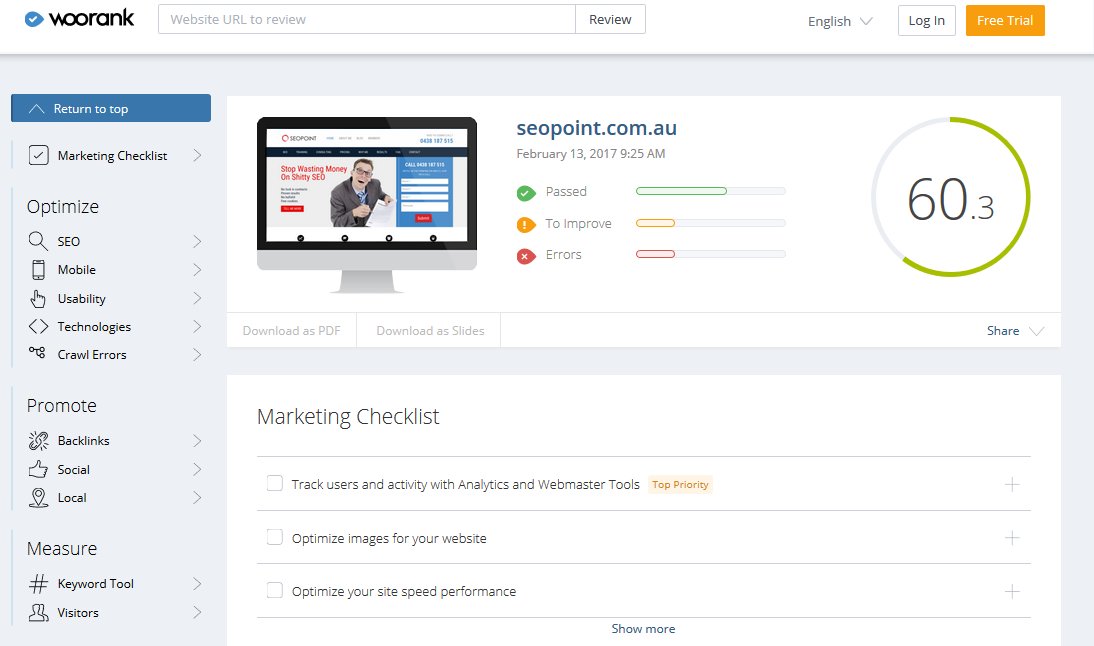Viewport: 1094px width, 646px height.
Task: Expand the Track users and activity item plus
Action: (x=1012, y=484)
